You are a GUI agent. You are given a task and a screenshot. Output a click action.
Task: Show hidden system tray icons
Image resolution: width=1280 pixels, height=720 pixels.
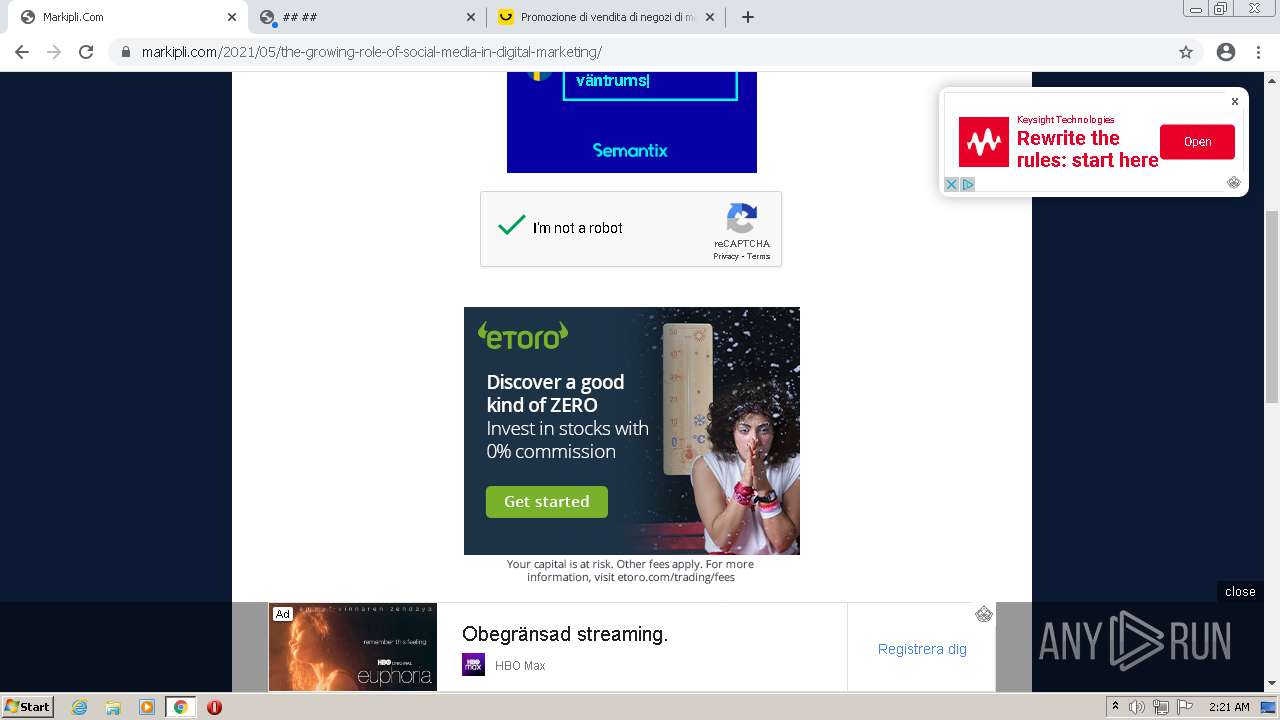(x=1115, y=706)
